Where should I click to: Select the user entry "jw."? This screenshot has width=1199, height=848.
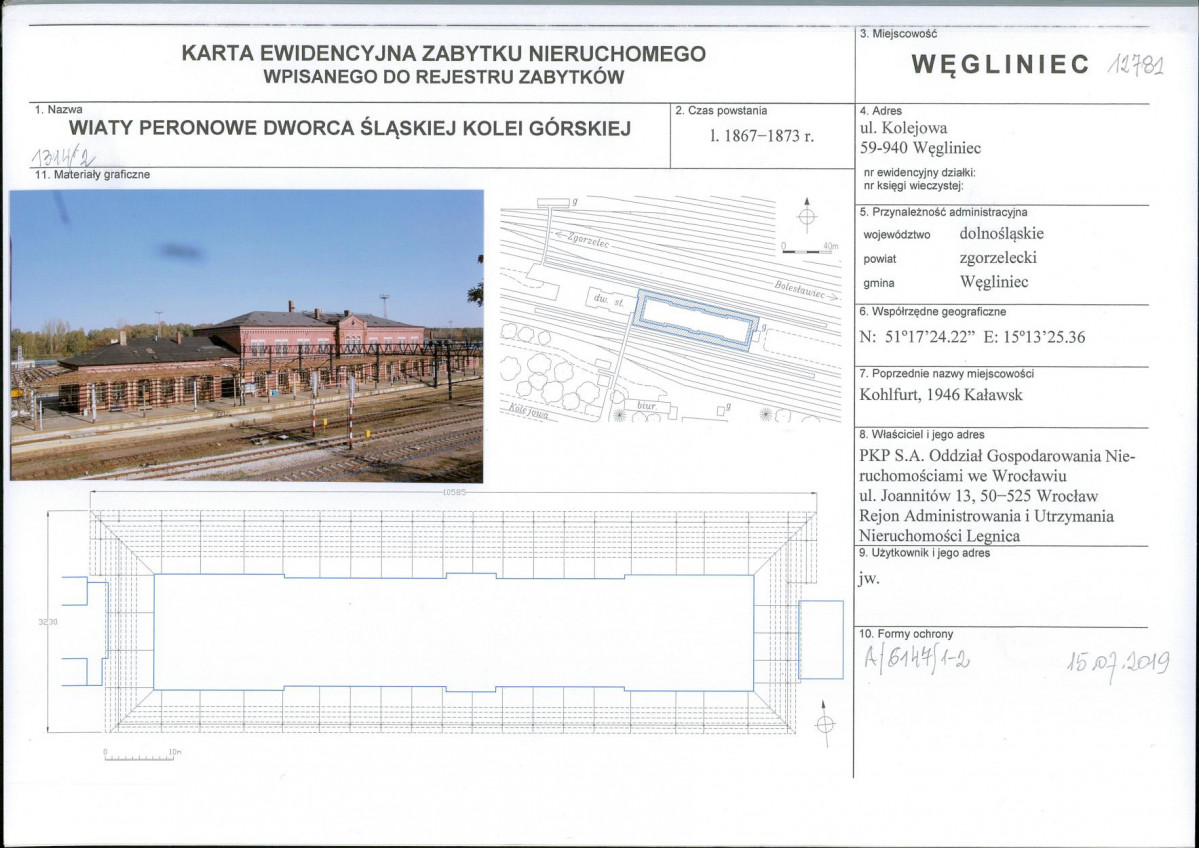[869, 579]
